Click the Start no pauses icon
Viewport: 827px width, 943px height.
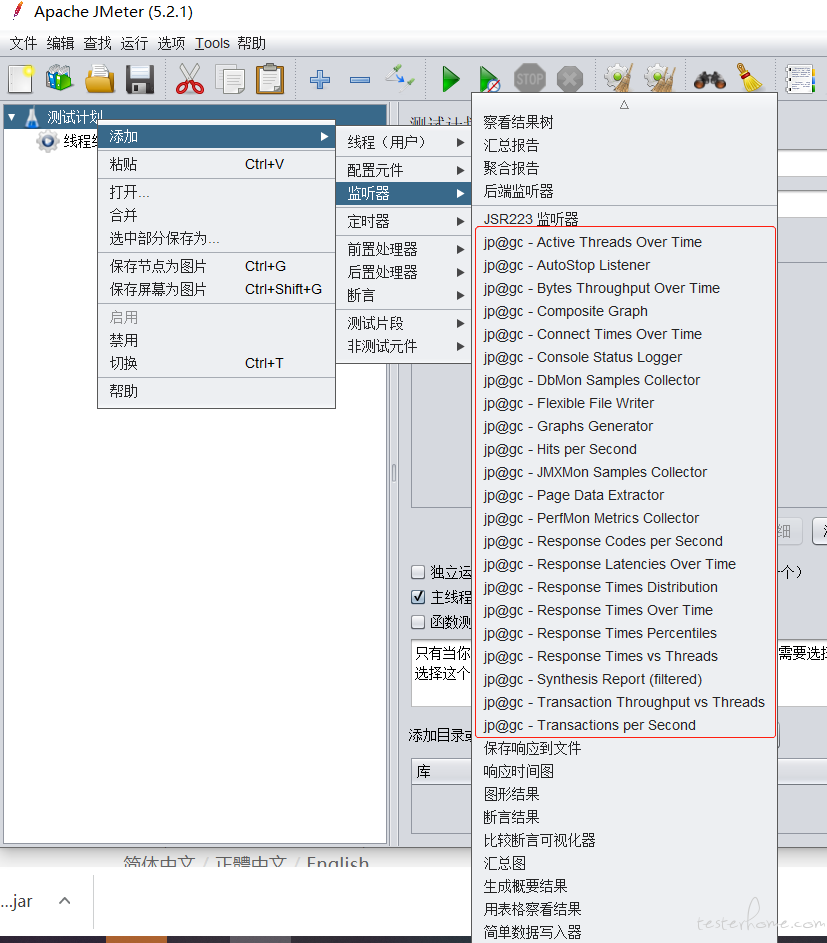tap(489, 79)
